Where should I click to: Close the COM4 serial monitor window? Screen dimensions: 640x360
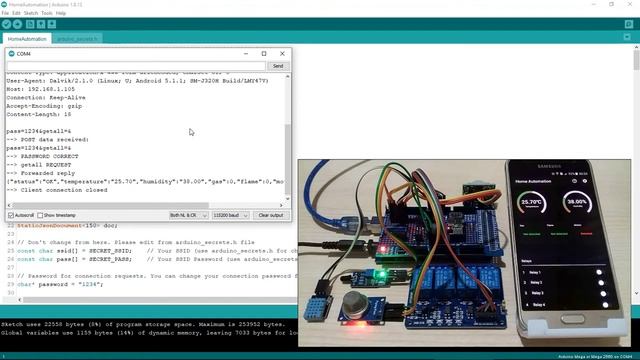[x=282, y=53]
